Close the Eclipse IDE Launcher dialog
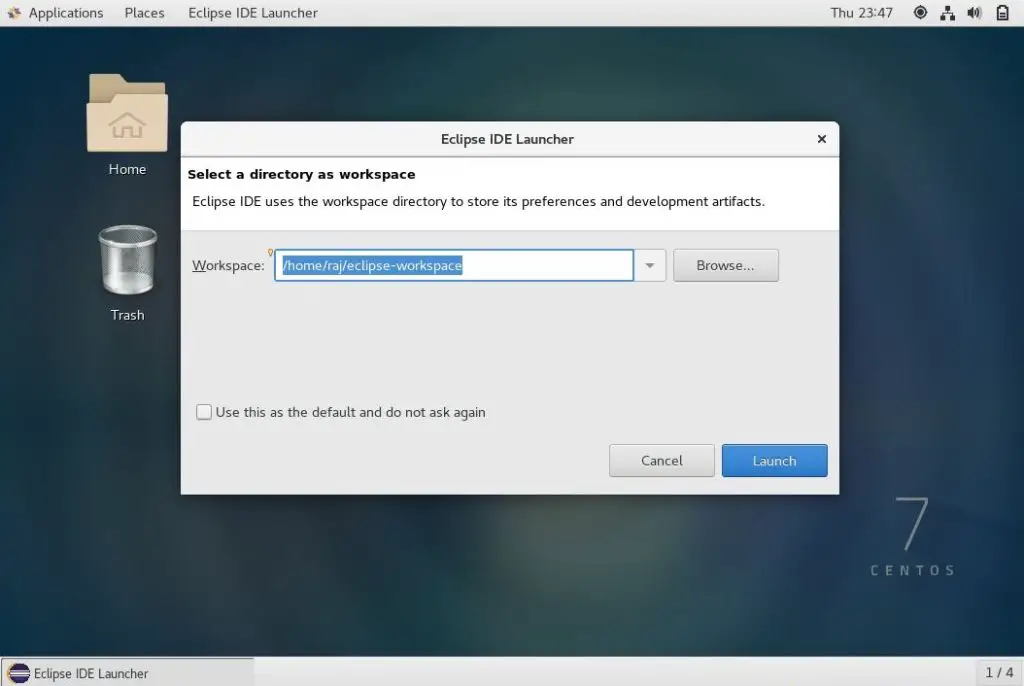 822,139
